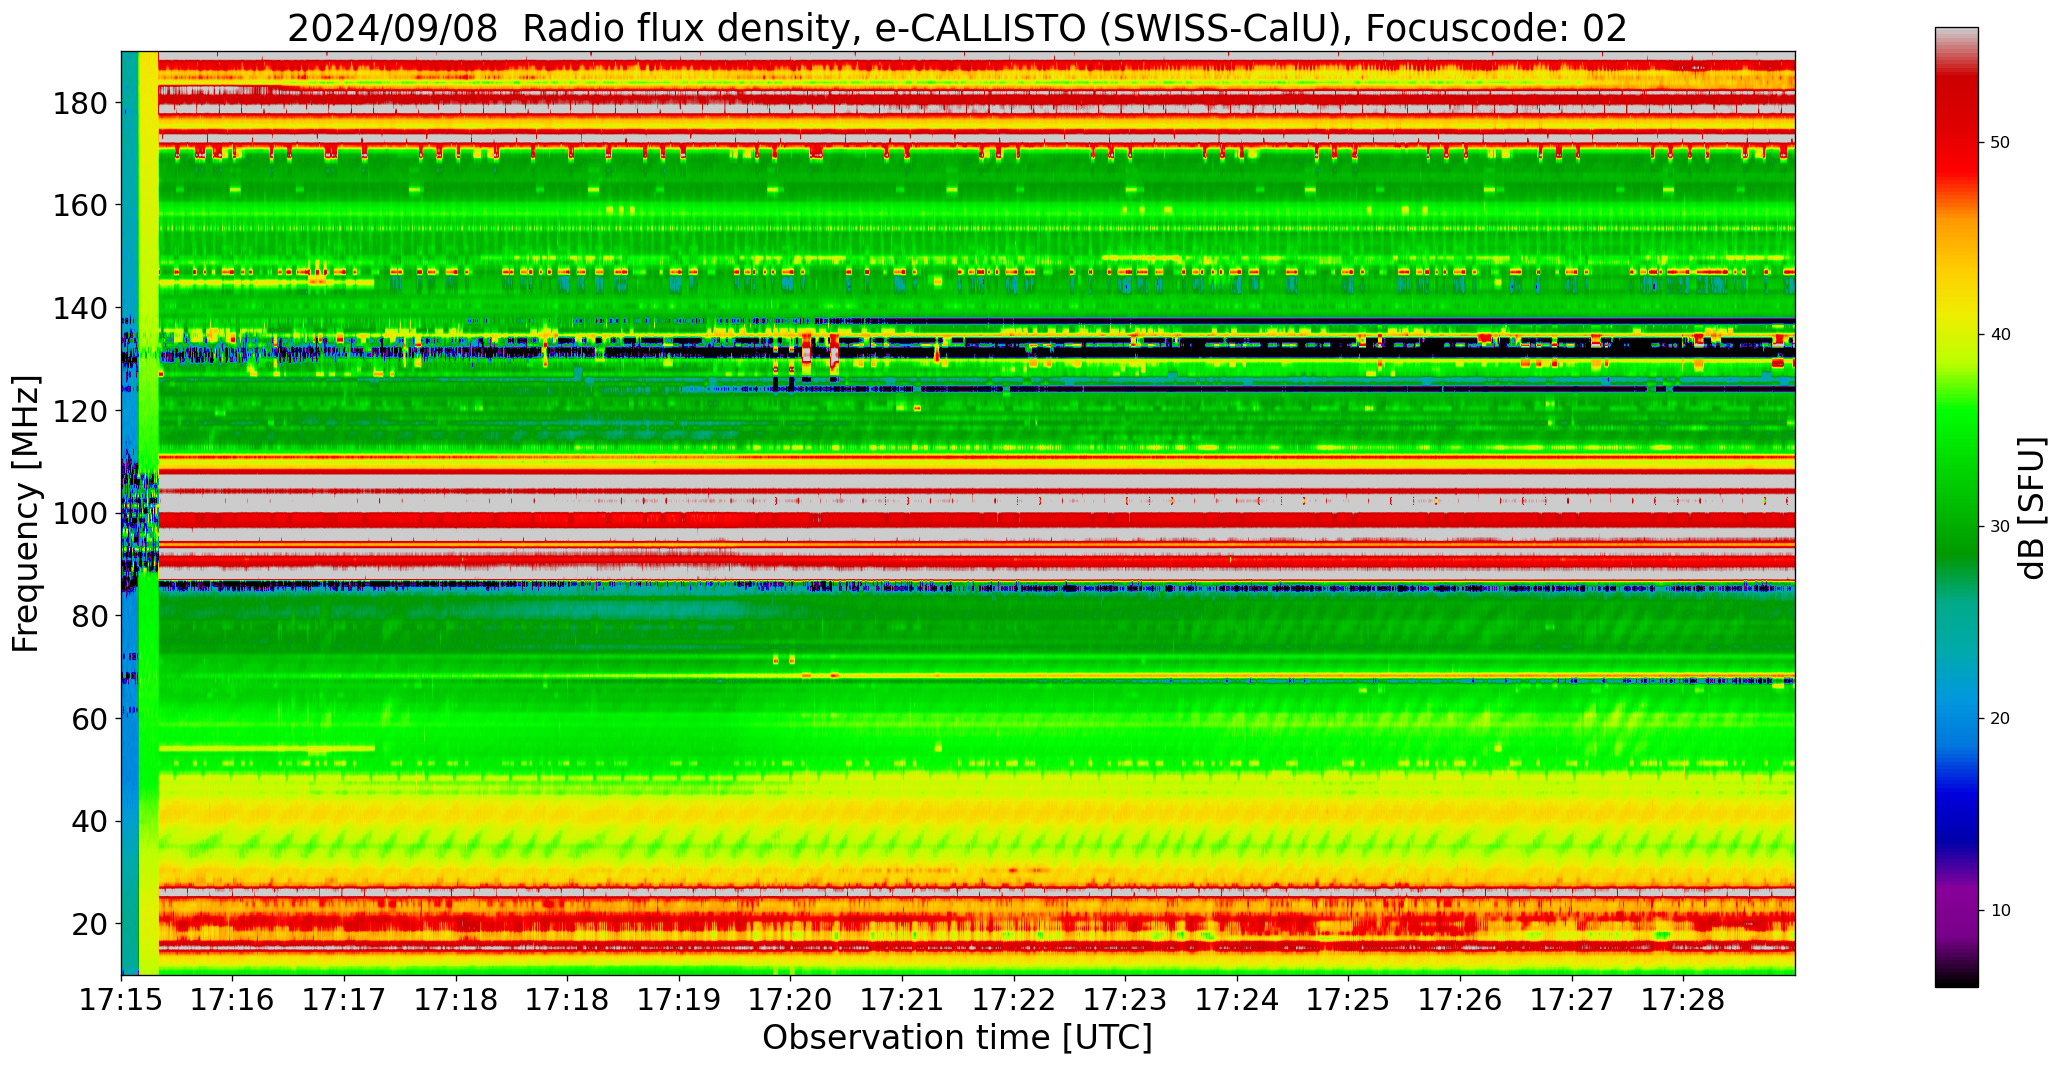Screen dimensions: 2062x1067
Task: Click the 17:24 time tick label
Action: (x=1237, y=999)
